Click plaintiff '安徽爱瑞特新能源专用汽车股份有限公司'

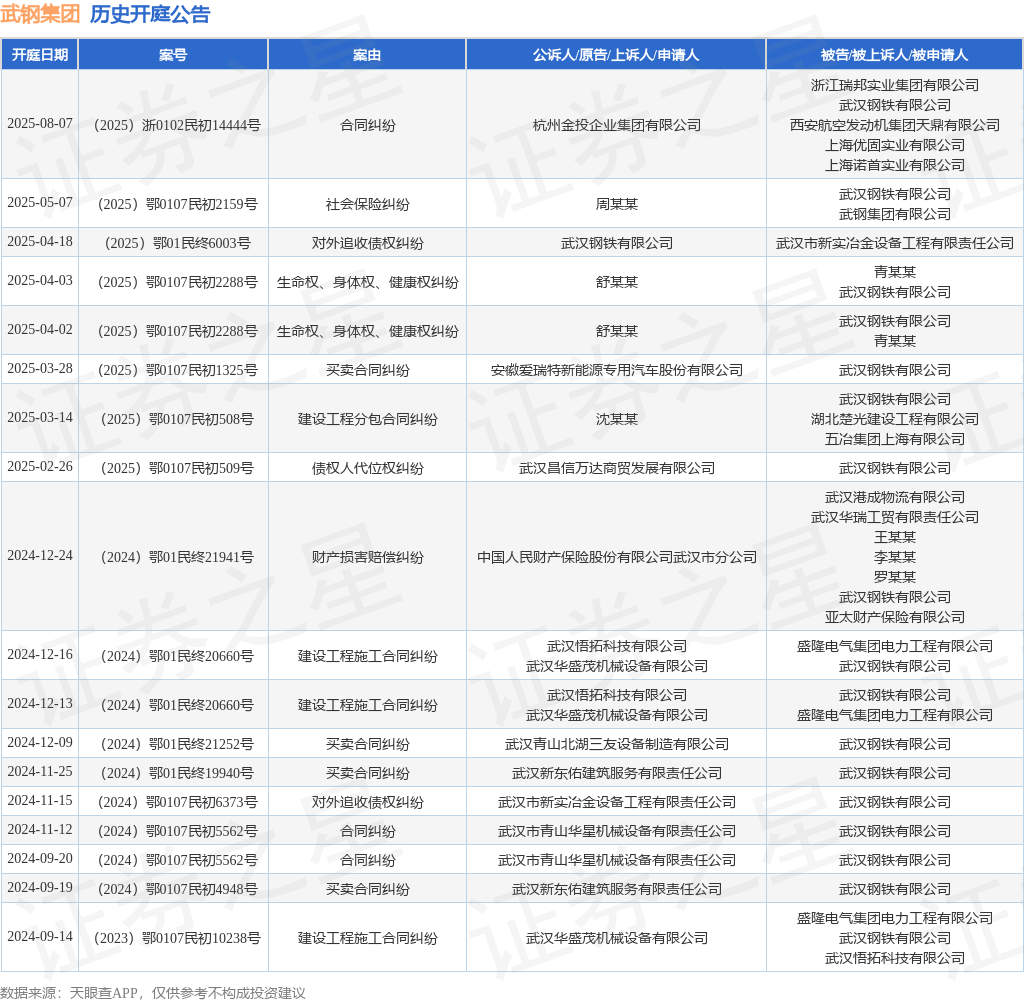click(x=616, y=370)
